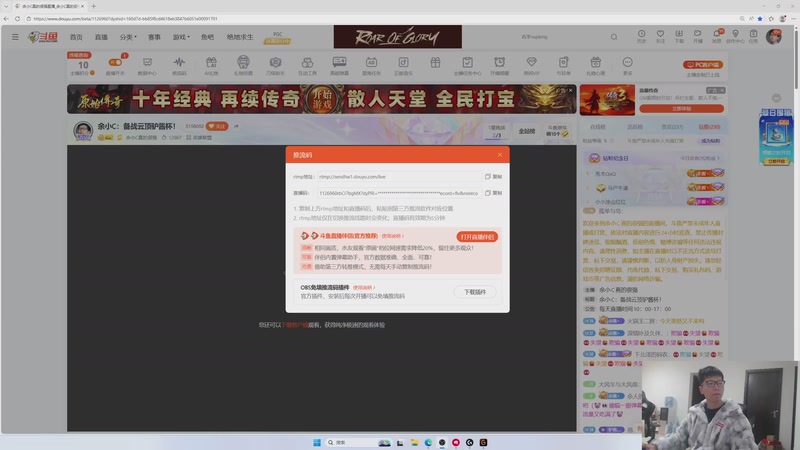Screen dimensions: 800x450
Task: Open 绝地求生 in the top navigation
Action: pos(240,37)
